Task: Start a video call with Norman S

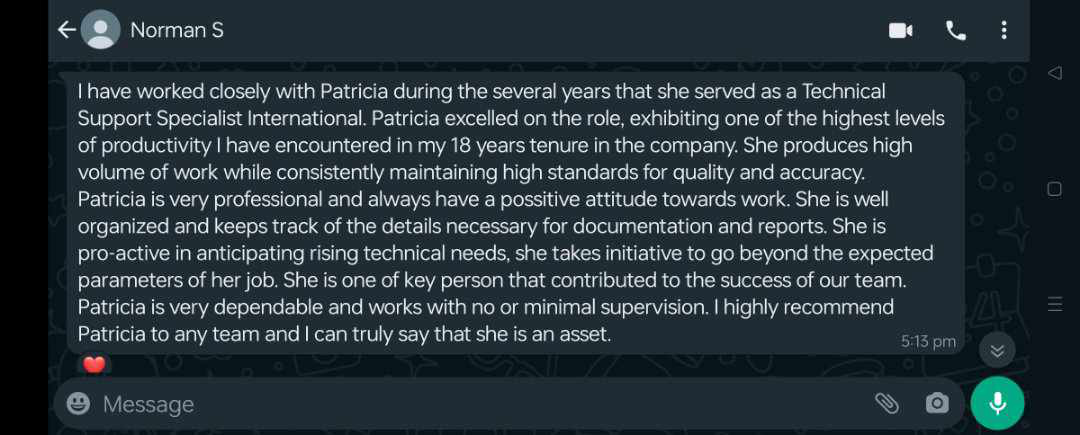Action: click(x=900, y=30)
